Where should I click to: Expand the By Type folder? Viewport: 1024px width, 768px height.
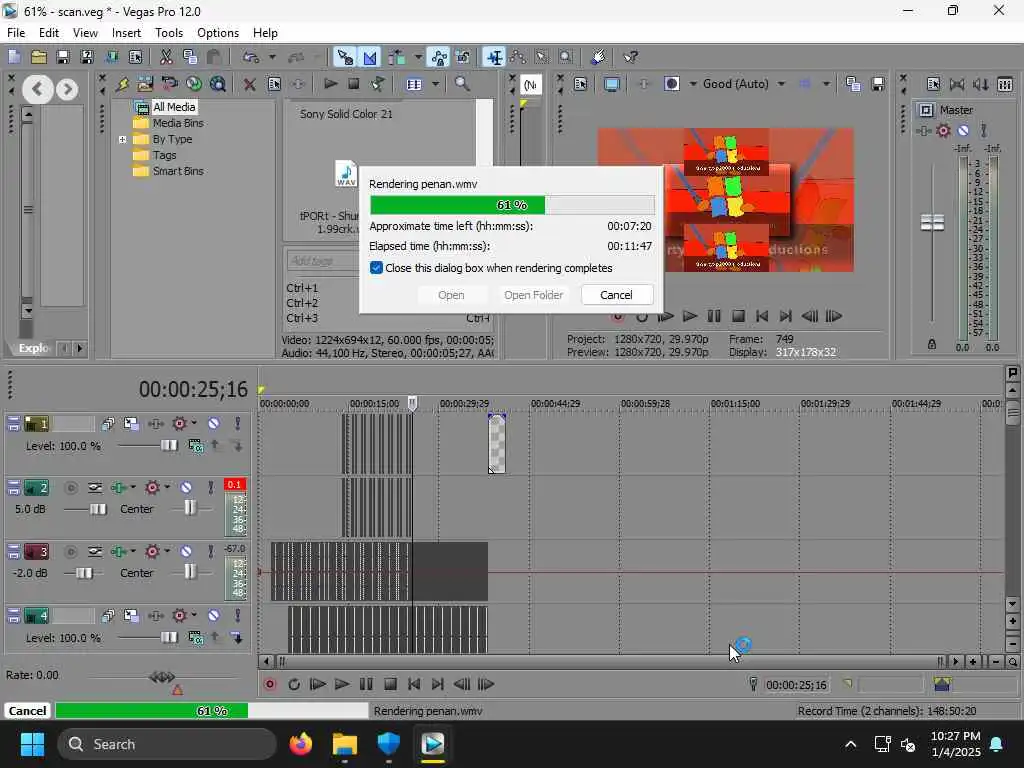pos(122,139)
